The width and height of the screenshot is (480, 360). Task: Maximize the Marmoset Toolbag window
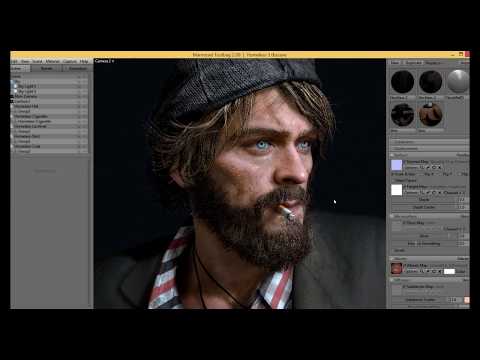click(461, 54)
